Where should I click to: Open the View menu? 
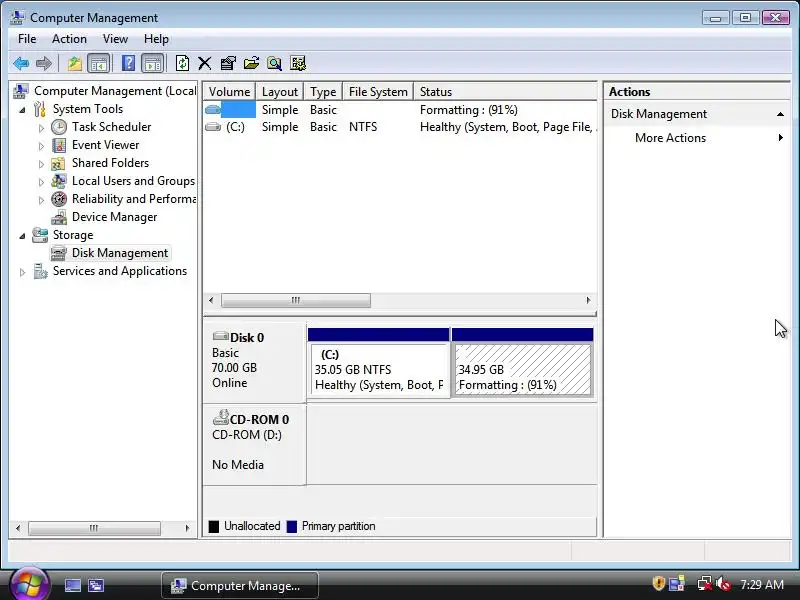115,39
